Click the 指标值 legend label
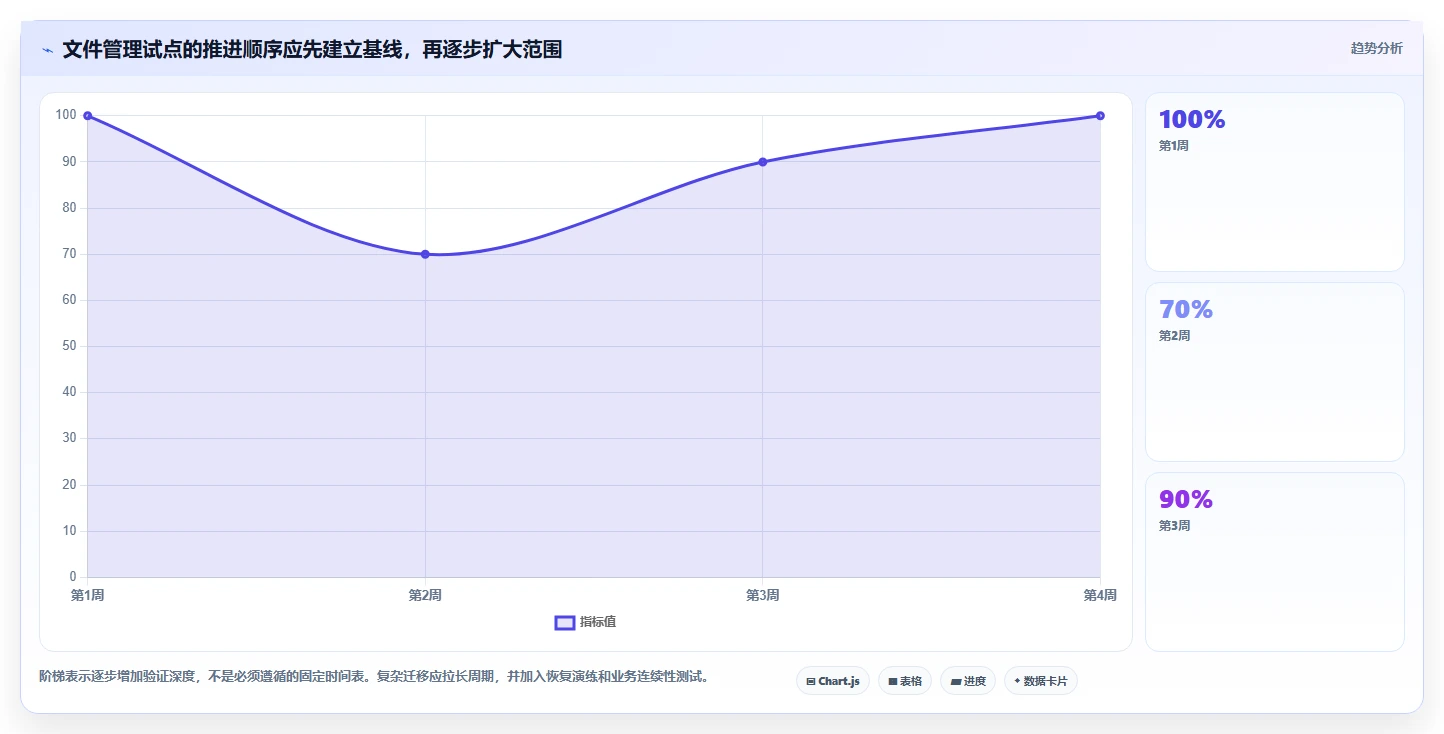Screen dimensions: 1444x734 pos(598,622)
